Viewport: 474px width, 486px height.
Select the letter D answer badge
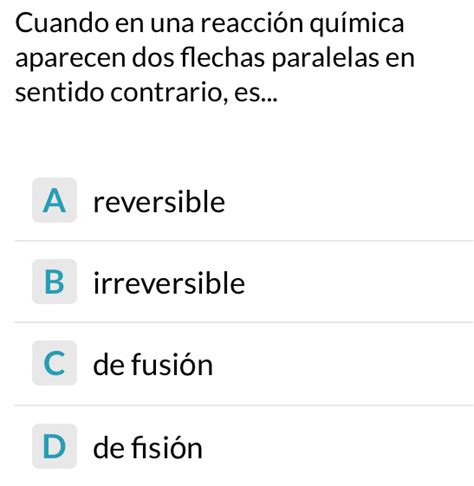coord(54,446)
